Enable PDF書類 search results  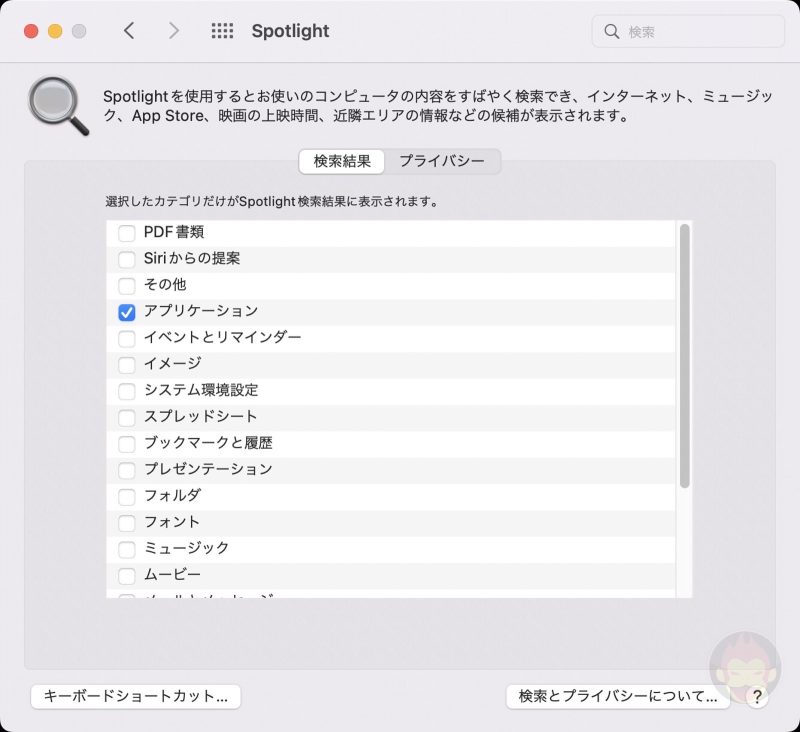click(x=126, y=232)
